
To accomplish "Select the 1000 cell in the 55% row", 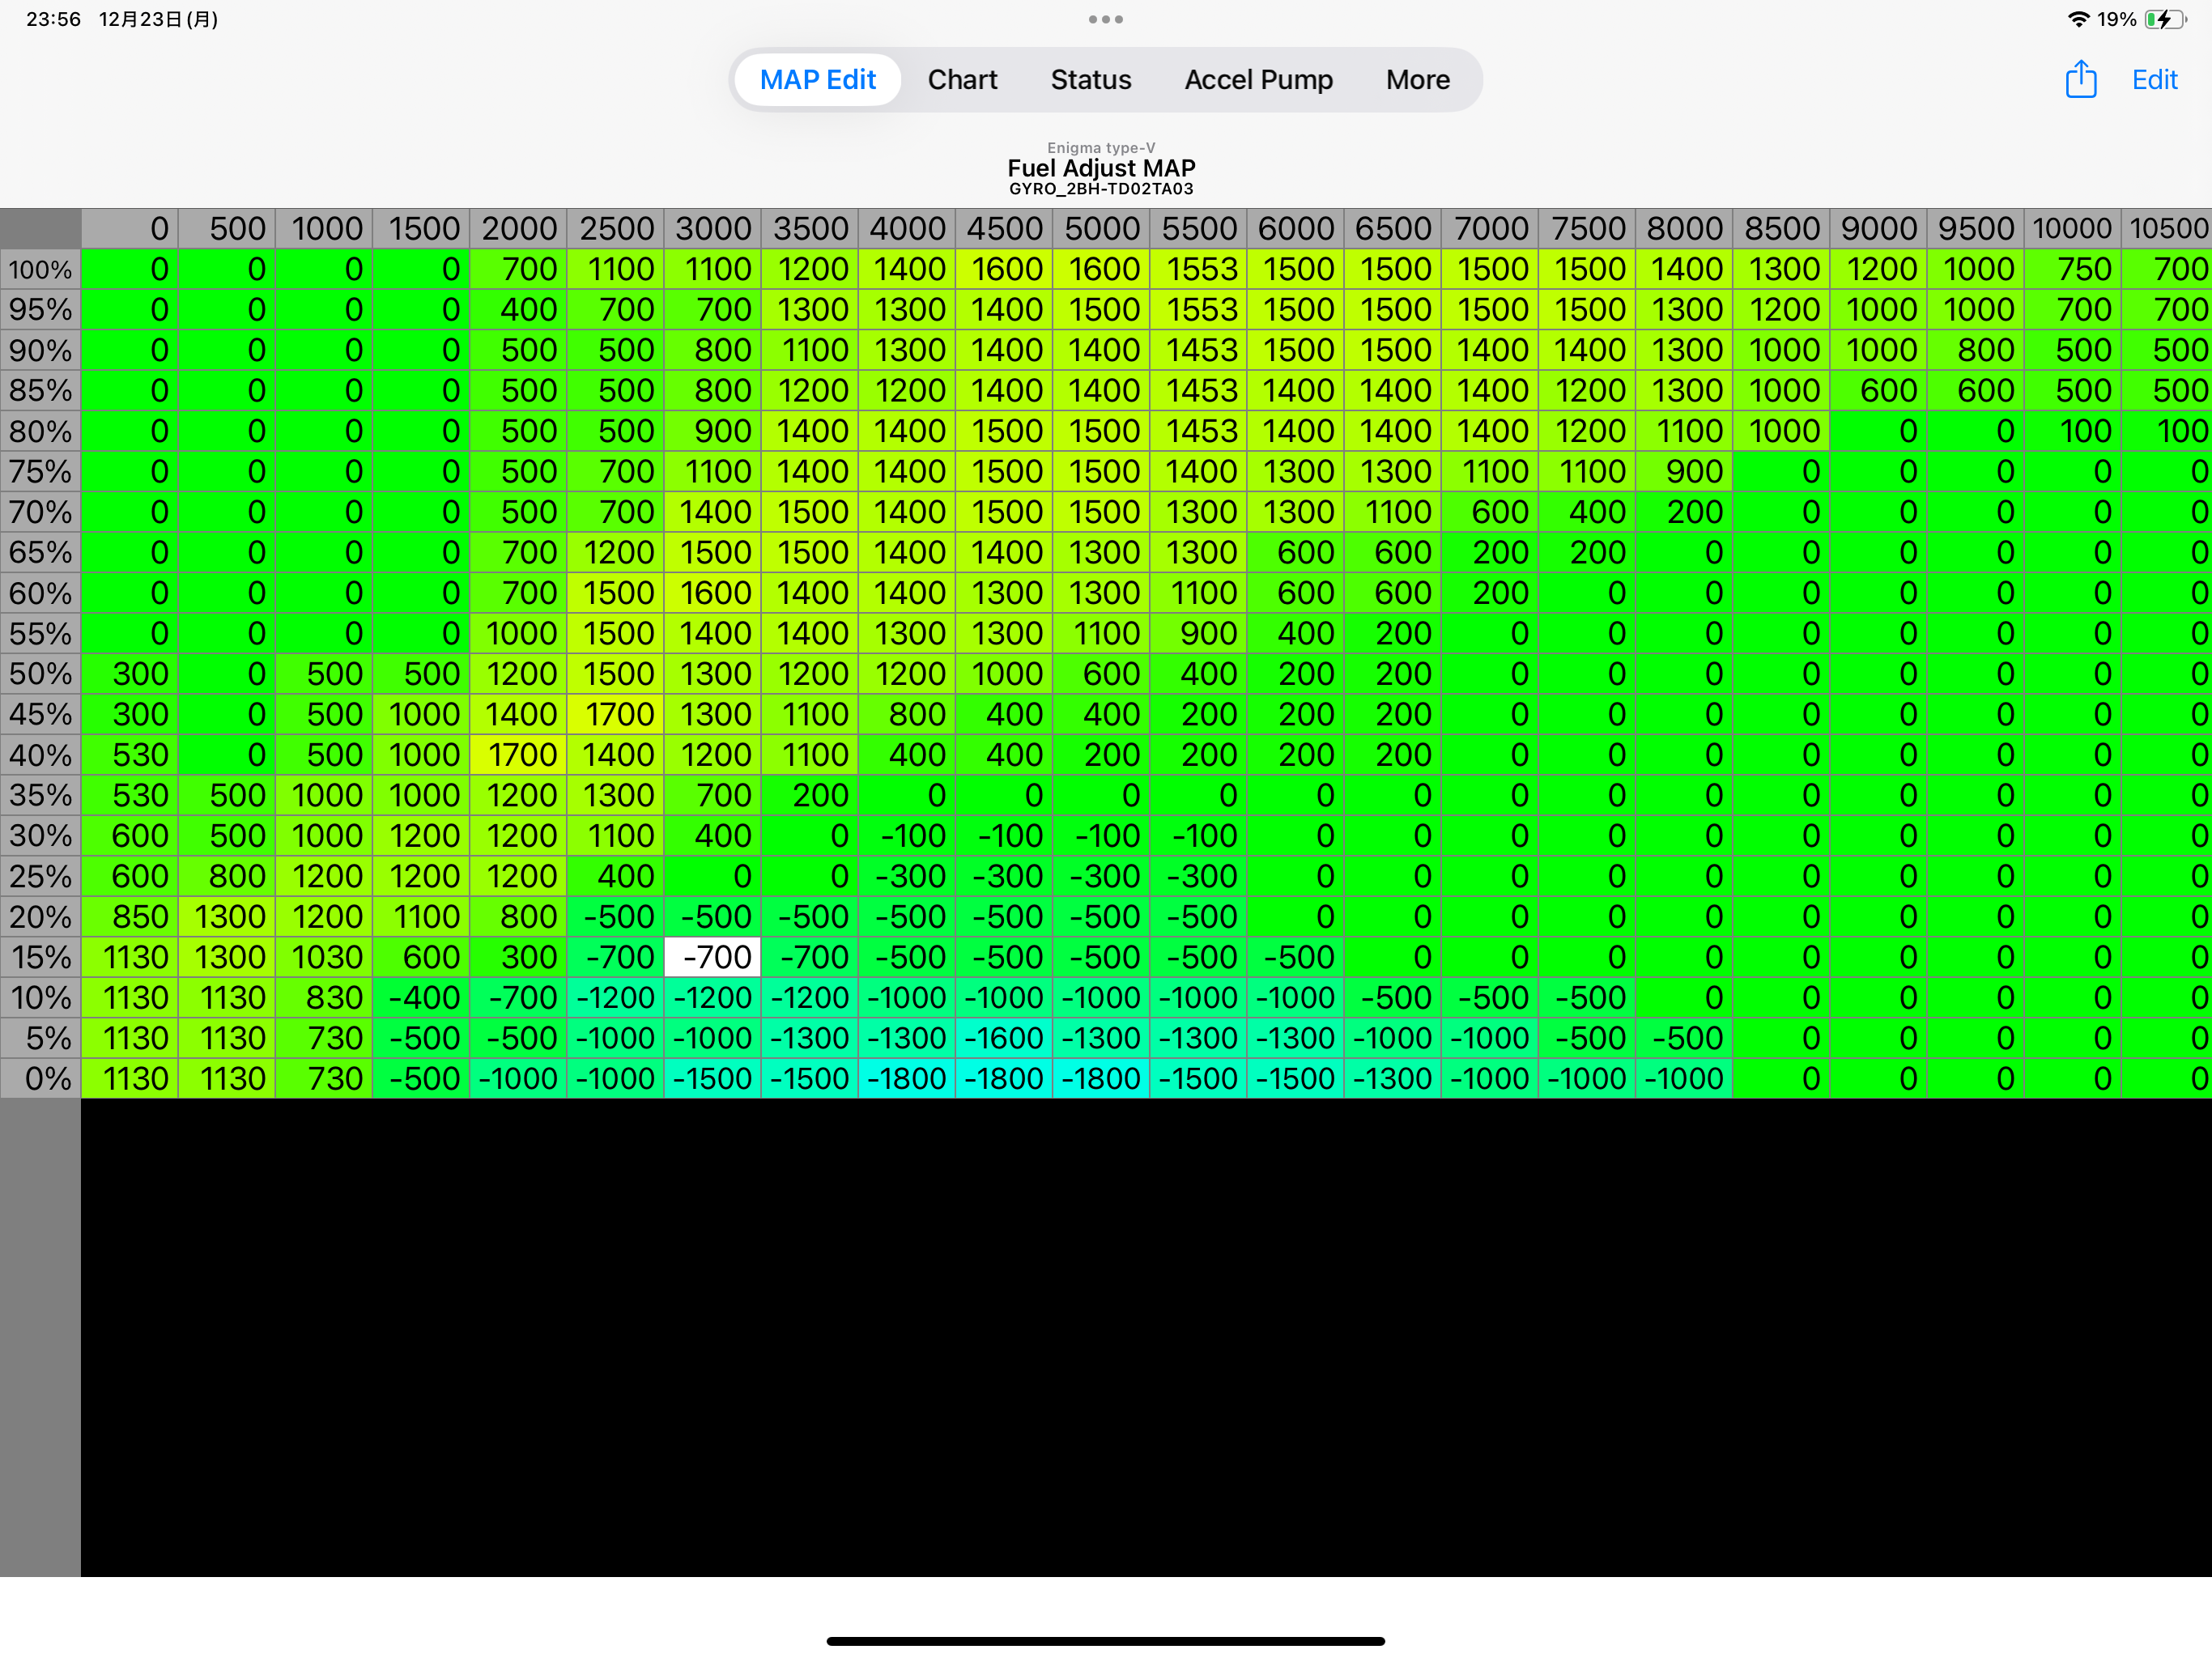I will tap(519, 634).
